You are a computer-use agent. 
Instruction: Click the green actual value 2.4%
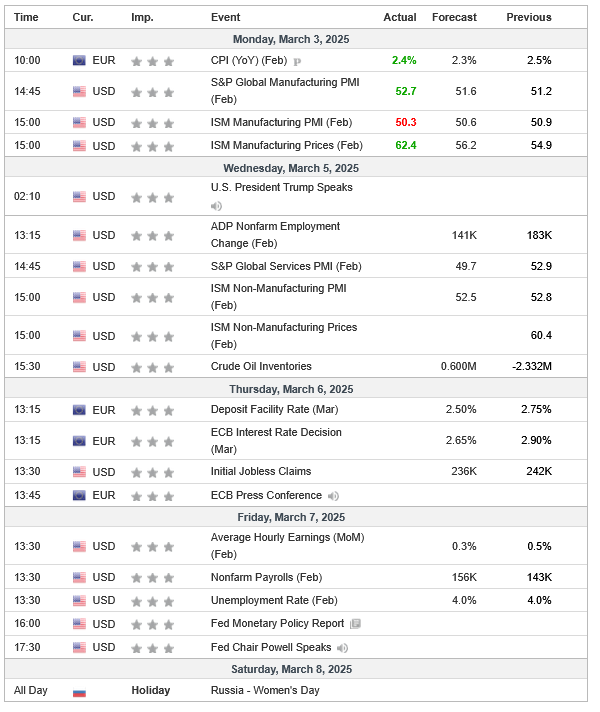404,60
